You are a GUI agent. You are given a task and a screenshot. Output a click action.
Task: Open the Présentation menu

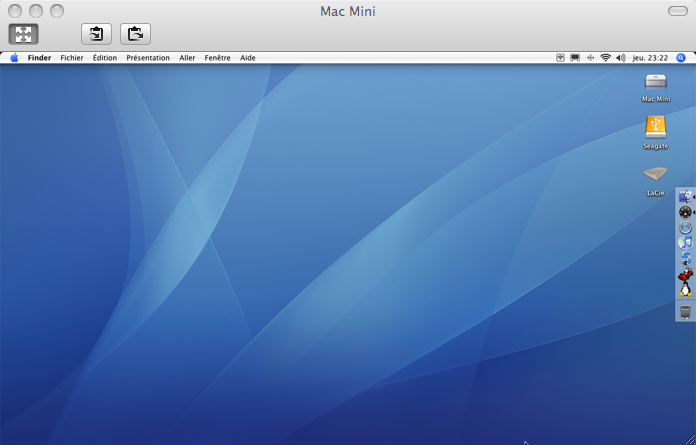148,58
